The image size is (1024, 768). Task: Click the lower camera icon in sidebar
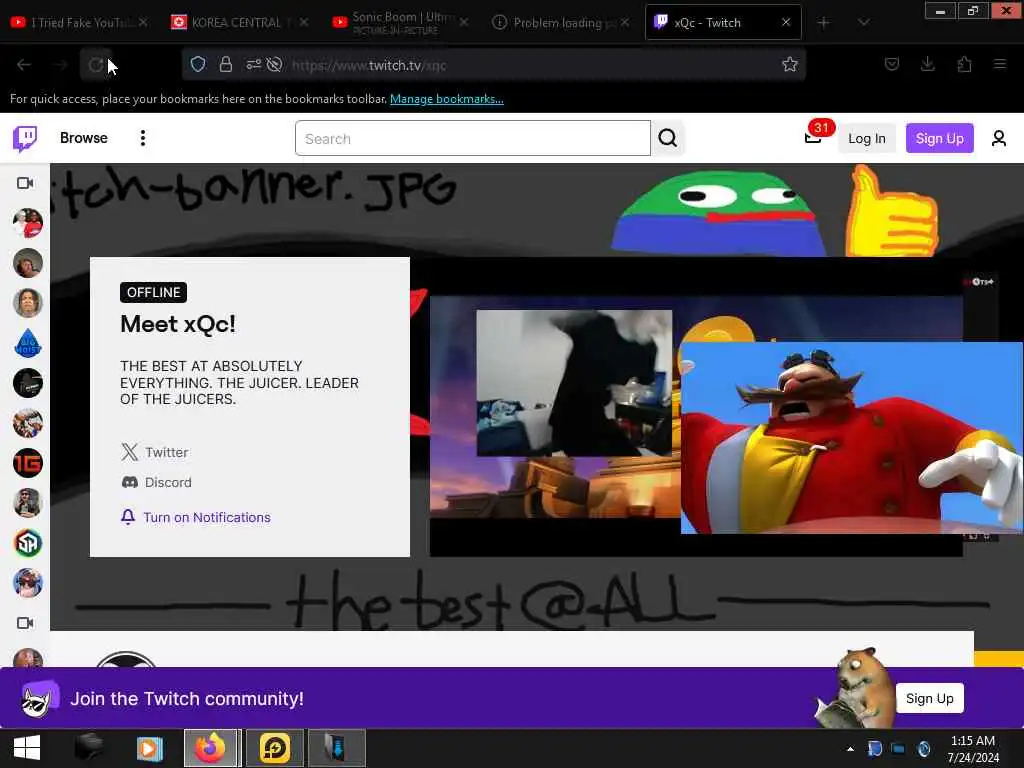click(x=25, y=622)
